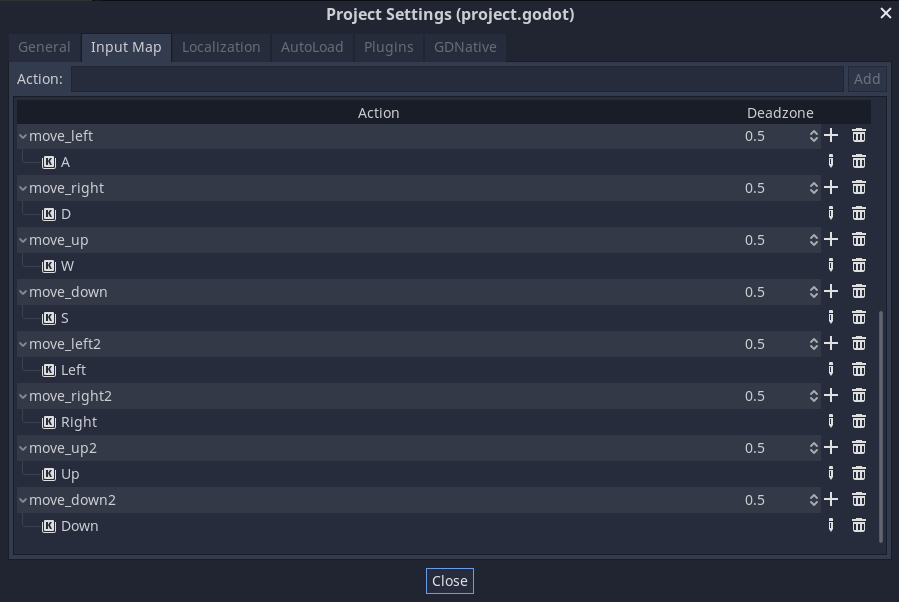Switch to the AutoLoad tab

[312, 46]
